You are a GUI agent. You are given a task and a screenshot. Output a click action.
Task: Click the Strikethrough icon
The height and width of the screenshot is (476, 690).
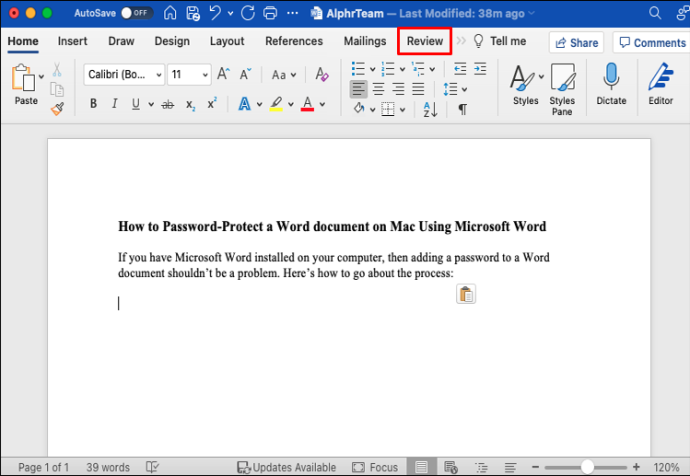point(168,104)
